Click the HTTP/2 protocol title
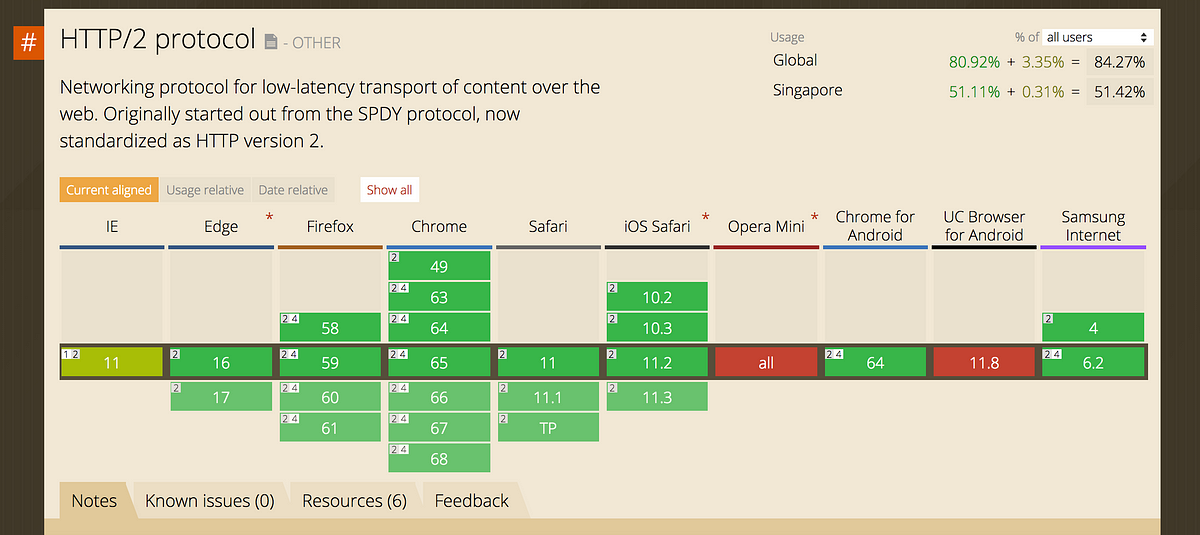The height and width of the screenshot is (535, 1200). 158,40
